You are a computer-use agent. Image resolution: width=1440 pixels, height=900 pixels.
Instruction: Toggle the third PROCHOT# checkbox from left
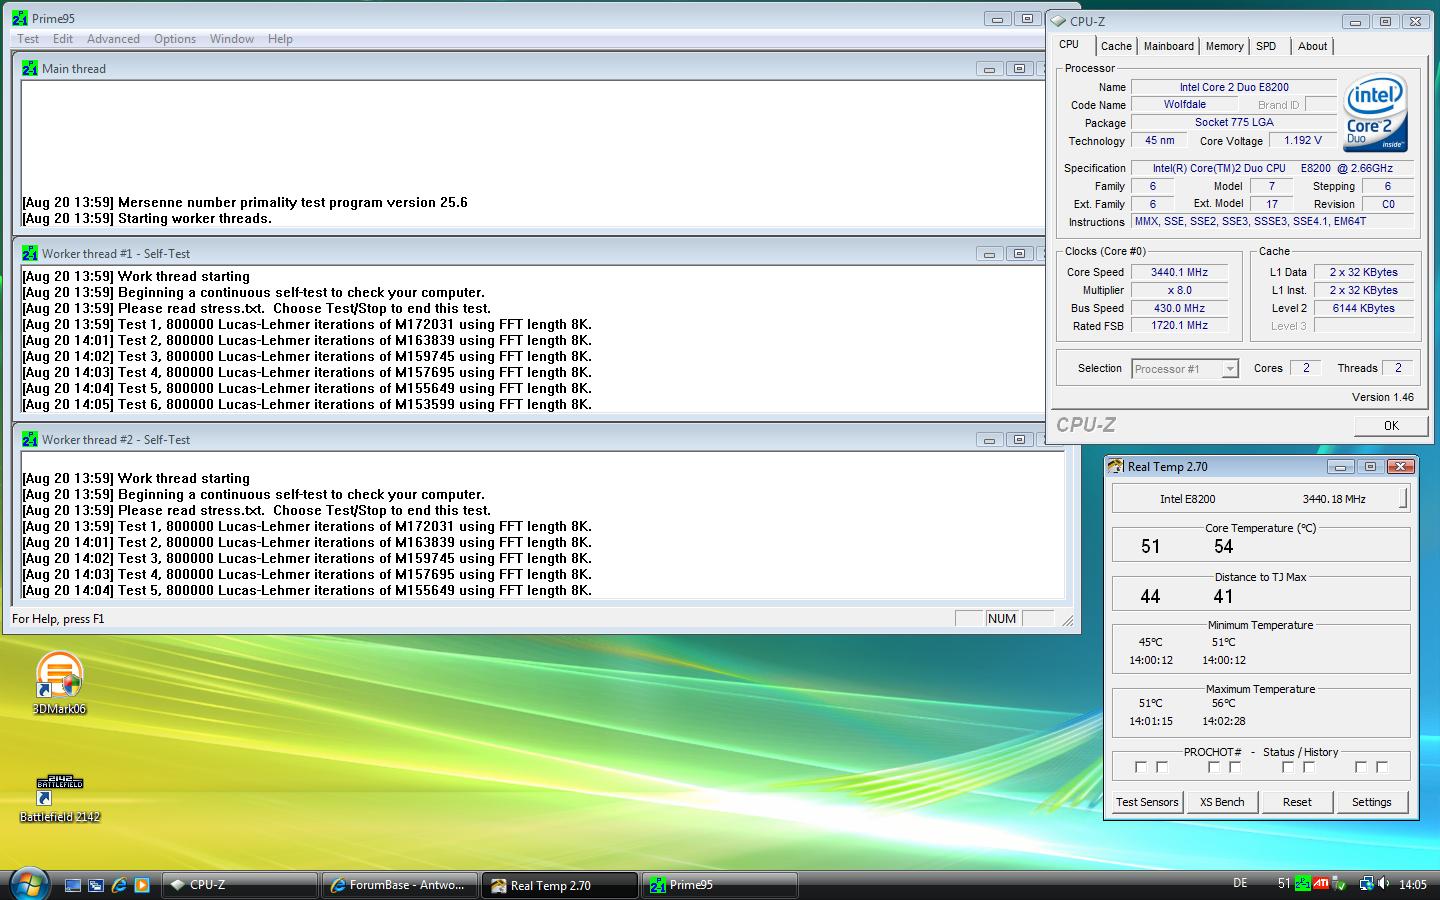(x=1214, y=767)
